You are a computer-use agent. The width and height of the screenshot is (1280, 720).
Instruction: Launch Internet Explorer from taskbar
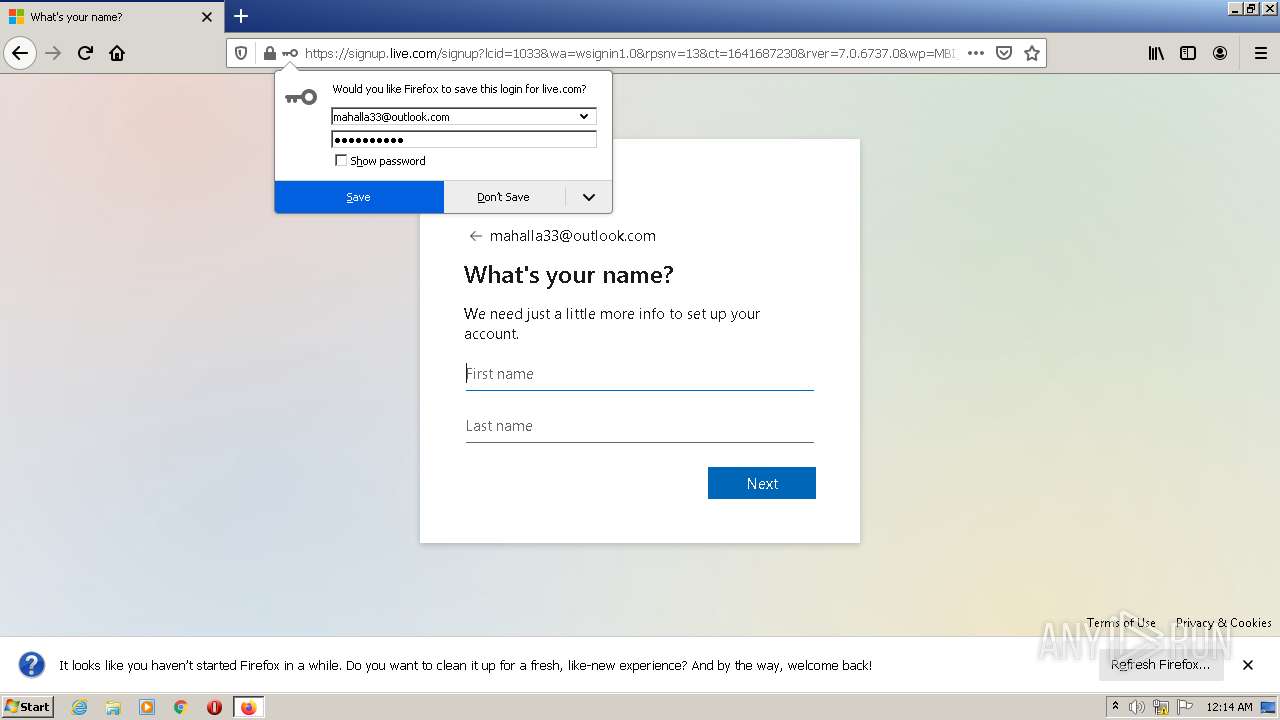tap(79, 707)
